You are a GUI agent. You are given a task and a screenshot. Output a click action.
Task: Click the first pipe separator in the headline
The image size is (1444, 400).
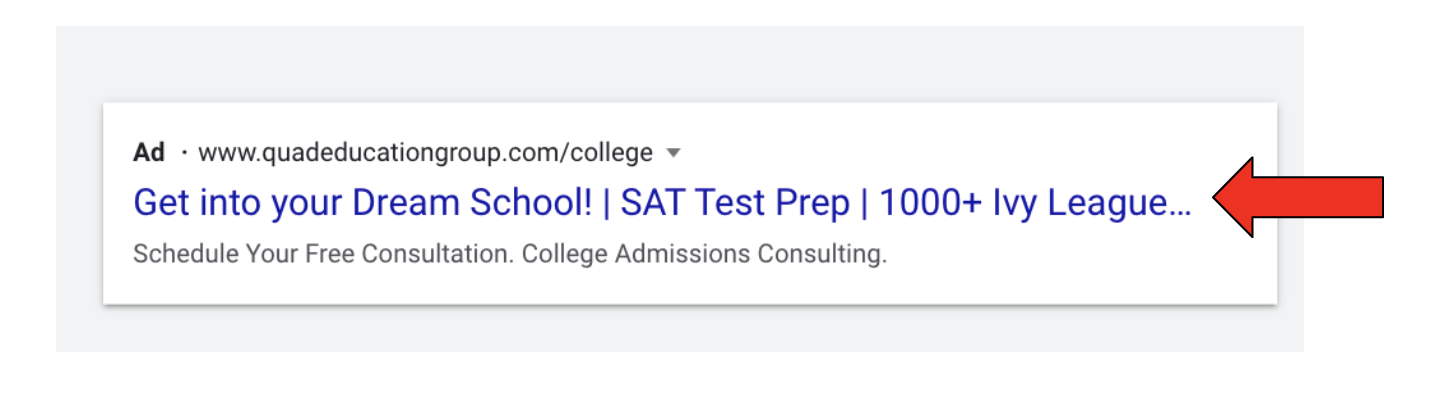pos(606,204)
